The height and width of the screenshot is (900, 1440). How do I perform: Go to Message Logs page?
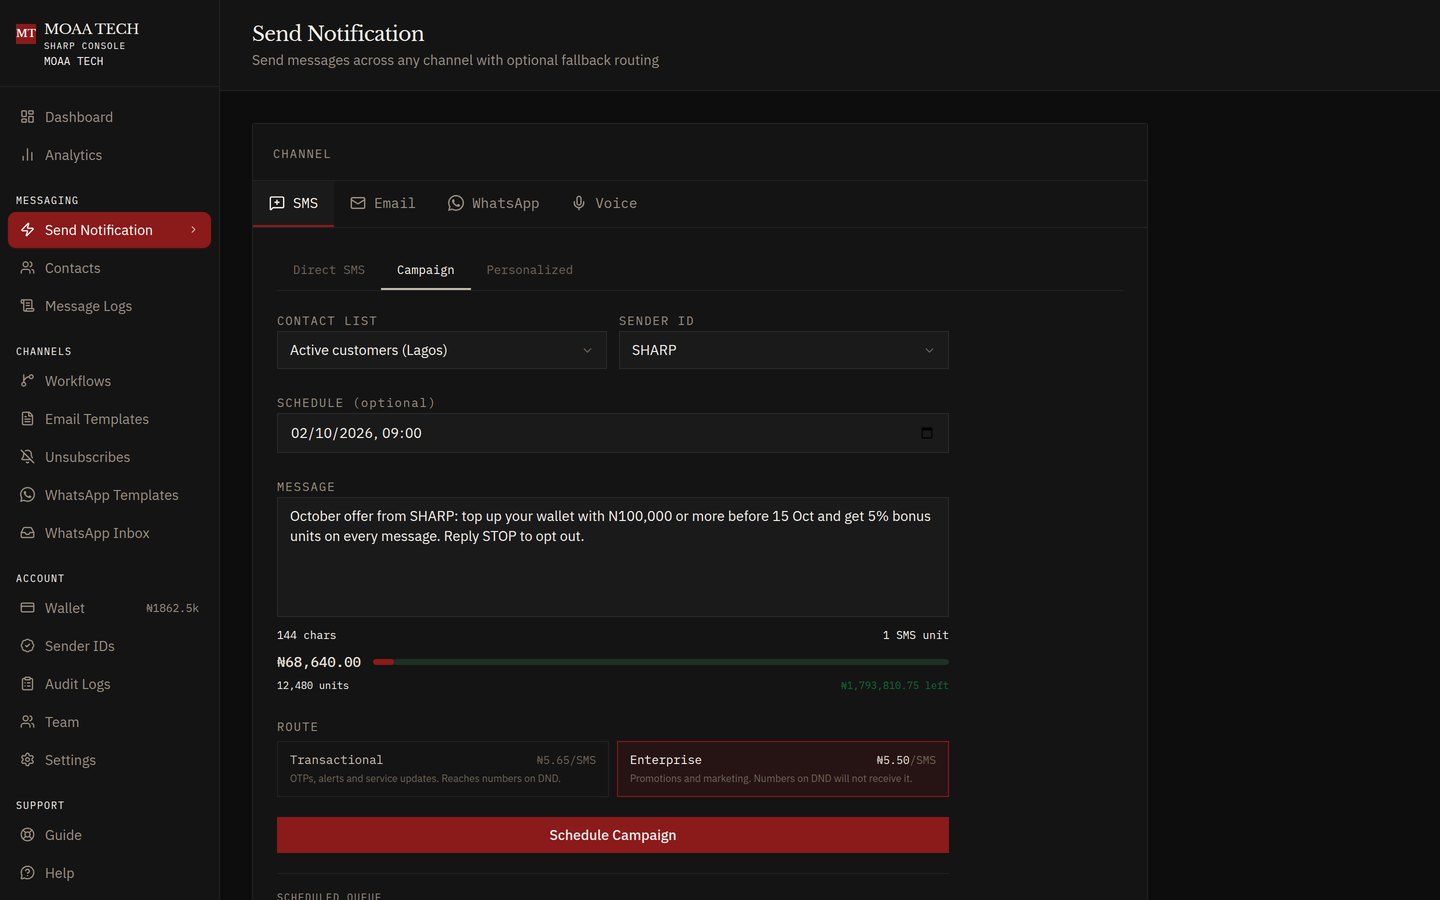tap(109, 306)
